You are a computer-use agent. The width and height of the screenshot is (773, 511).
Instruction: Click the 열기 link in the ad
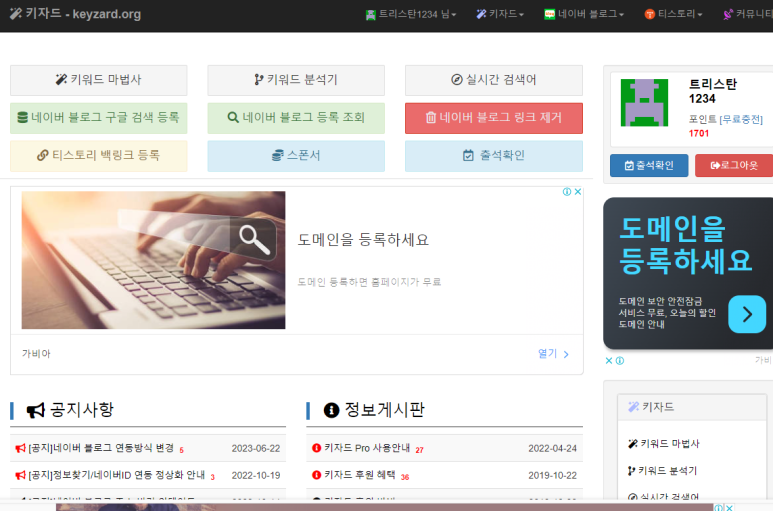pyautogui.click(x=553, y=354)
